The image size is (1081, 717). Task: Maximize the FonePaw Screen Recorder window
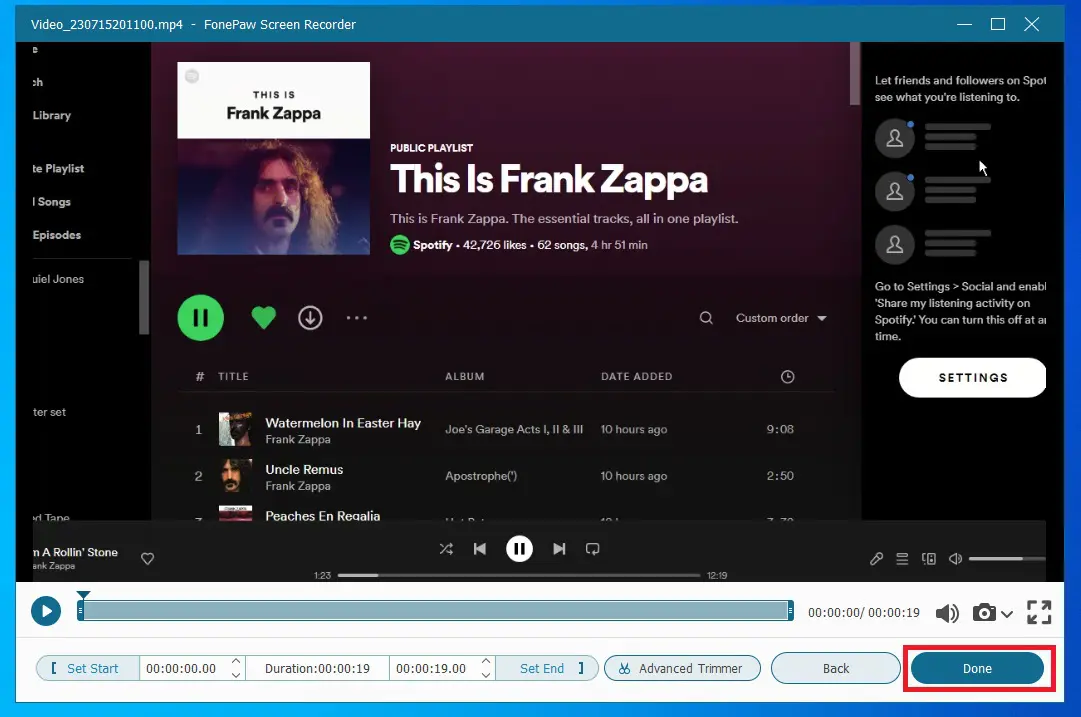pos(998,24)
